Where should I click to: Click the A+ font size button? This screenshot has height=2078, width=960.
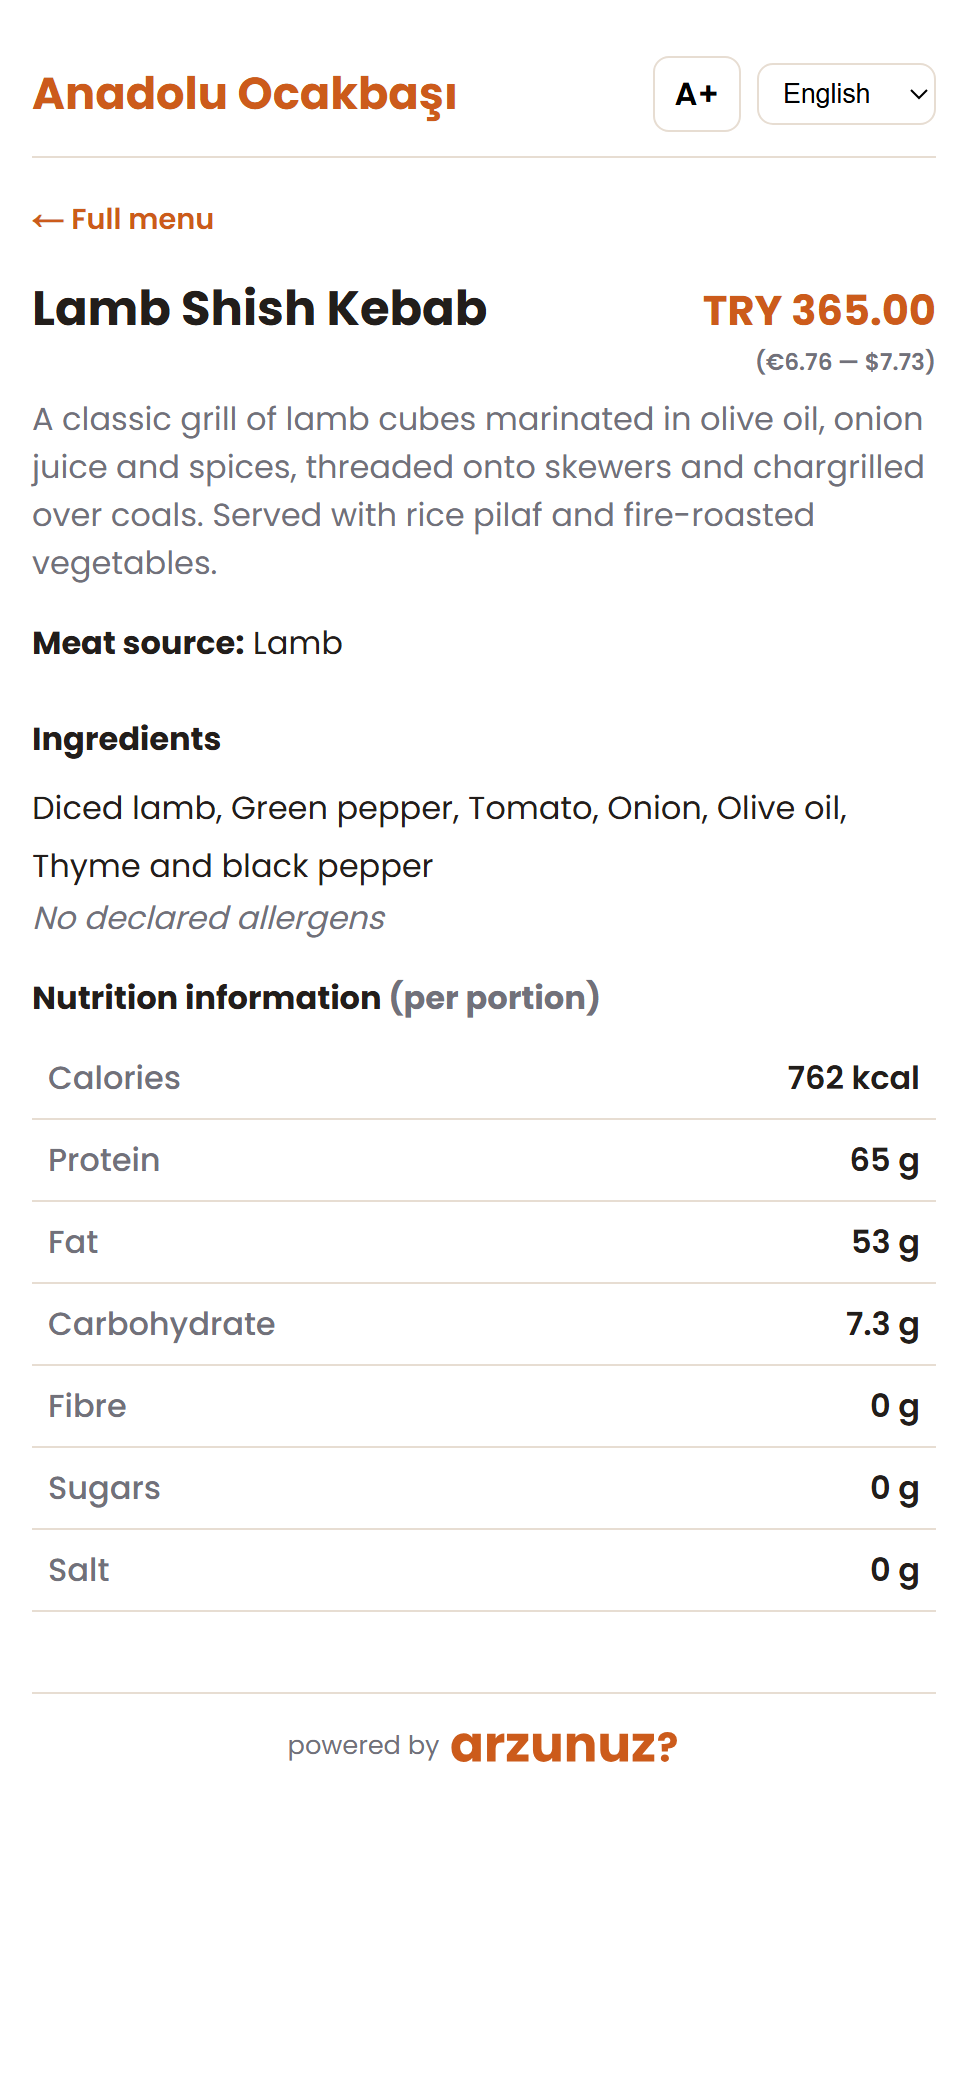click(x=697, y=94)
